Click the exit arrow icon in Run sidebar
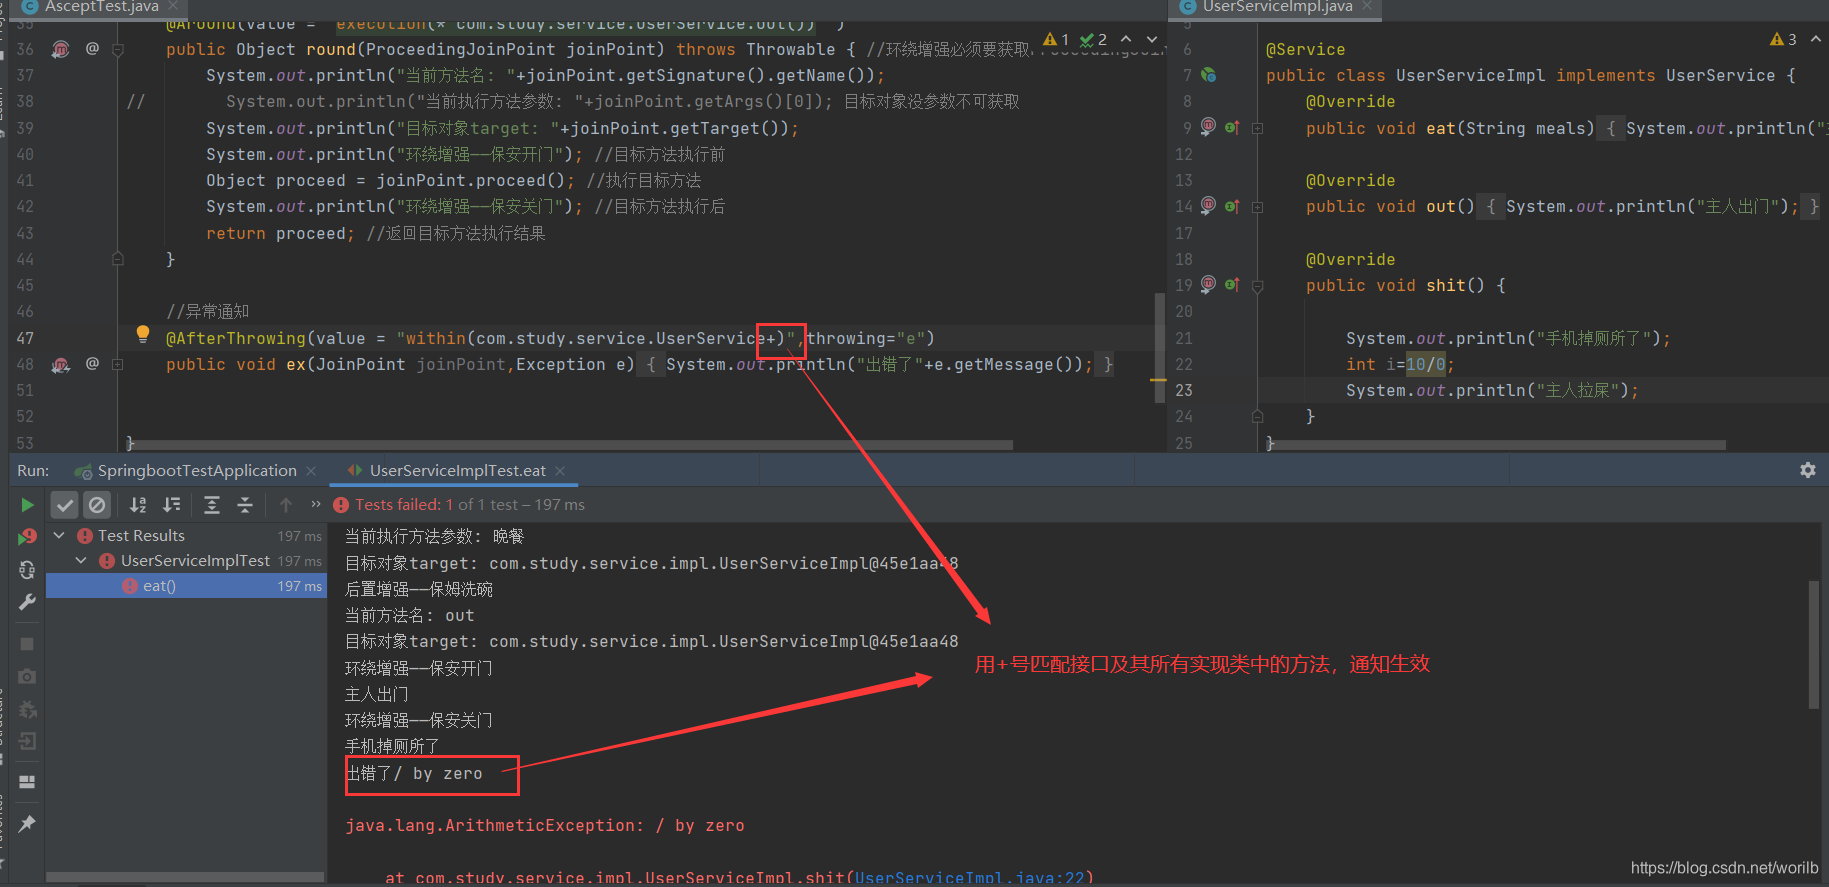This screenshot has width=1829, height=887. click(27, 741)
